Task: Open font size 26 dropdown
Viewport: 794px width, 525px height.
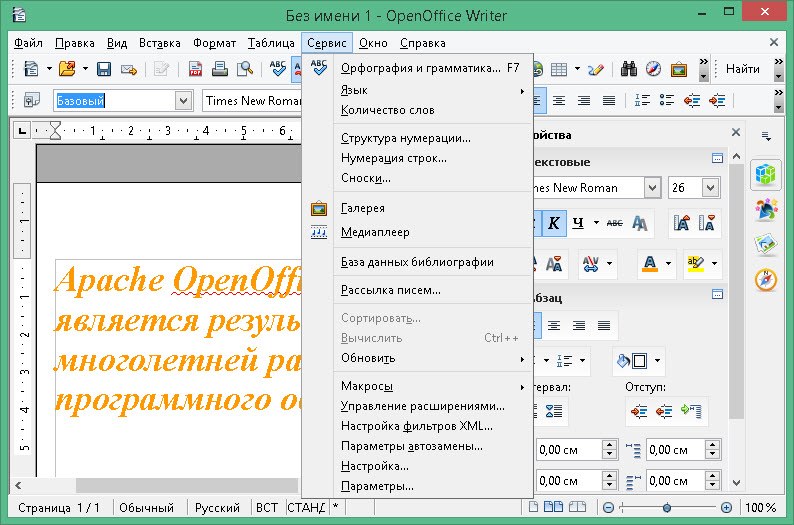Action: click(x=710, y=188)
